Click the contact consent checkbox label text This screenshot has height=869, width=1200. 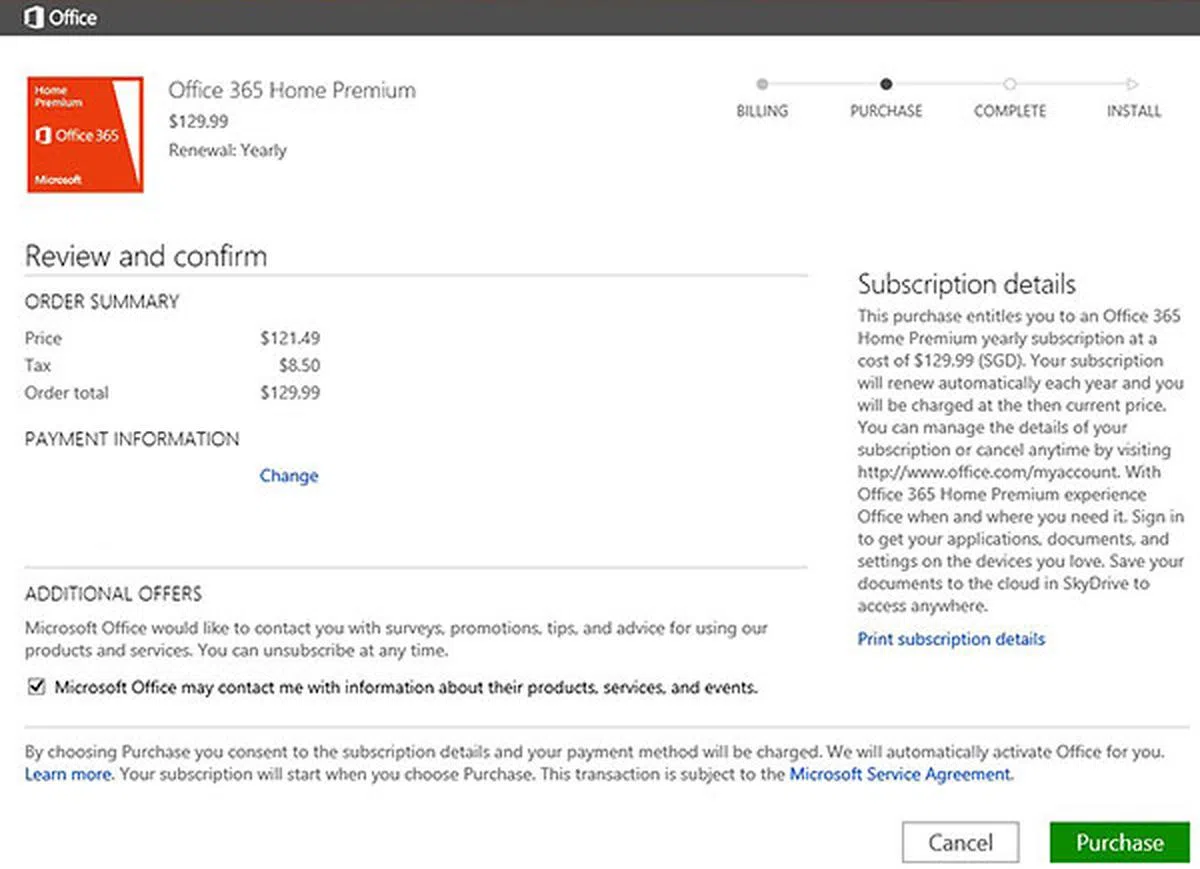click(406, 687)
